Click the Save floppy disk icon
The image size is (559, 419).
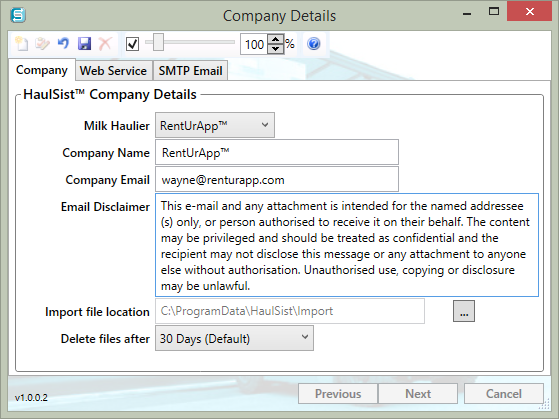point(84,44)
